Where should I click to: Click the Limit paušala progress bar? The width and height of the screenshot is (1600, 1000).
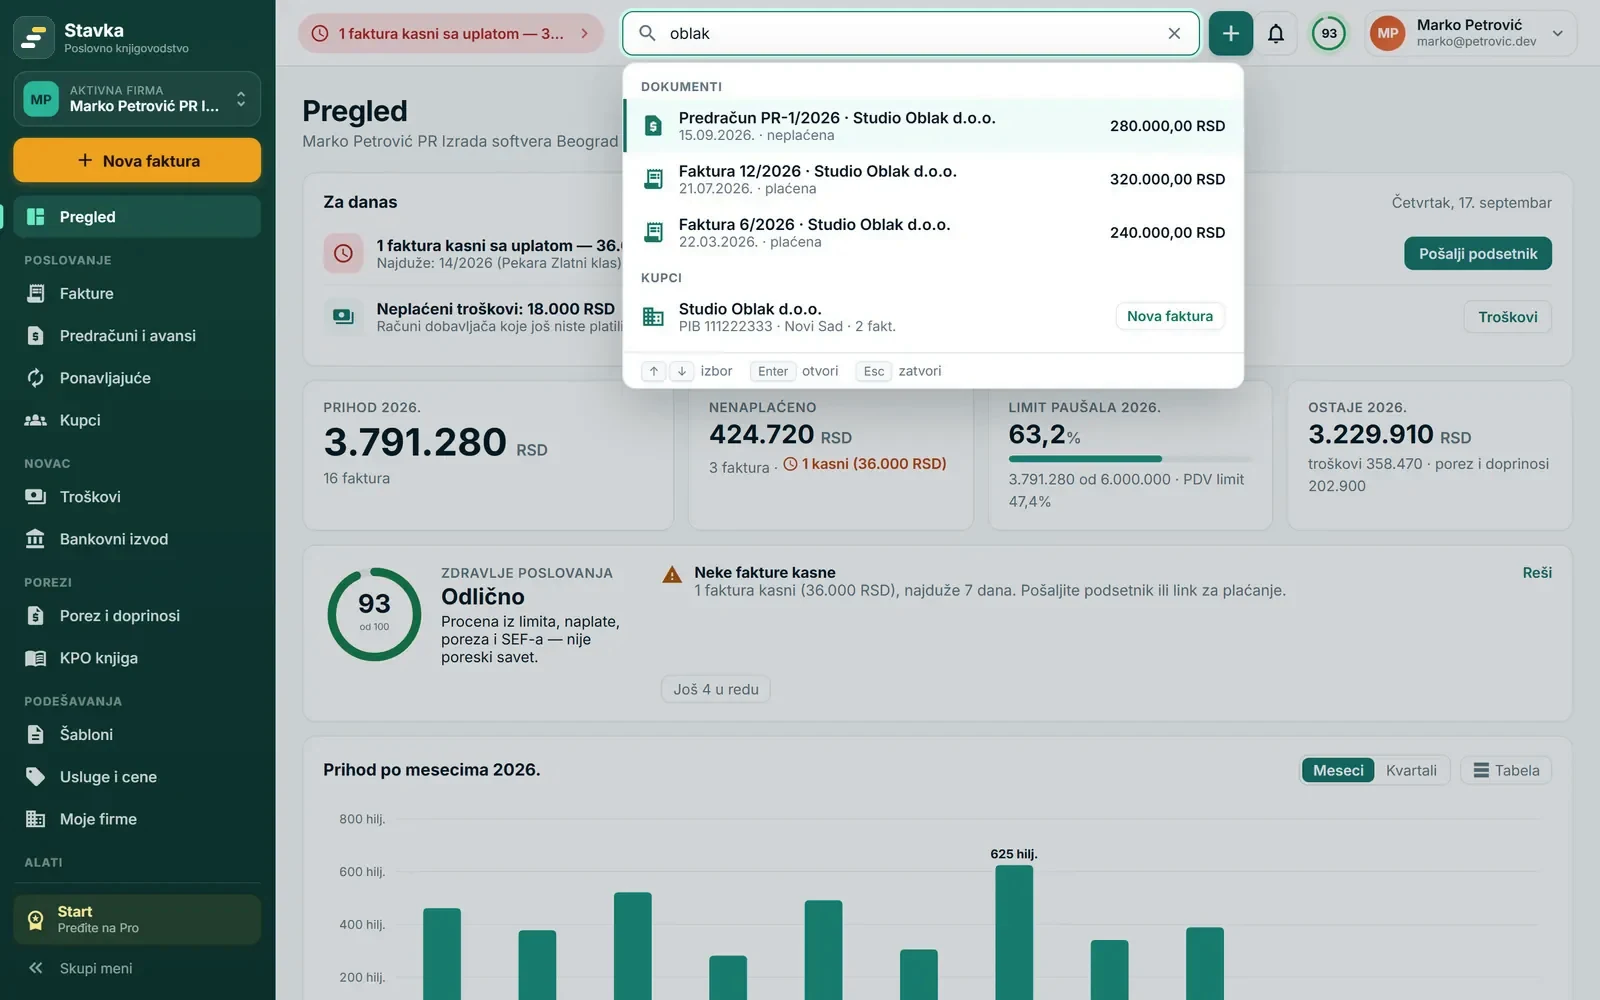click(x=1129, y=459)
